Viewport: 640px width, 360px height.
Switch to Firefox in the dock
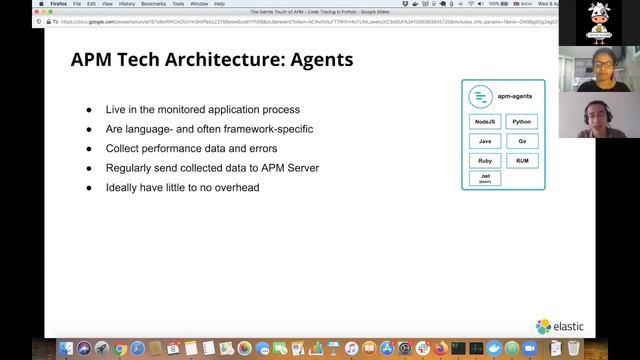tap(441, 349)
